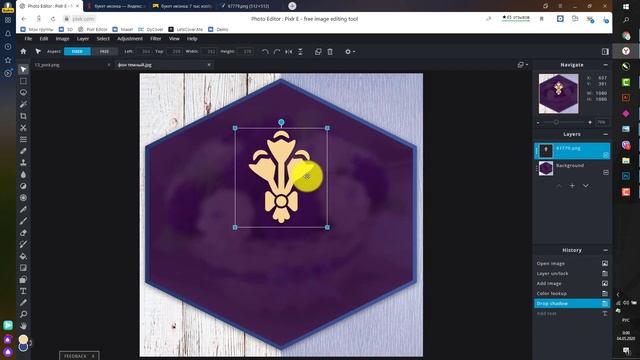Click the Width input field

coord(209,51)
